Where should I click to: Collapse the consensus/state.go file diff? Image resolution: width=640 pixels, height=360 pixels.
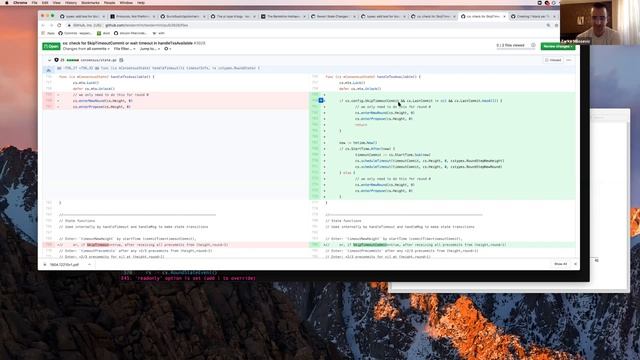click(49, 60)
